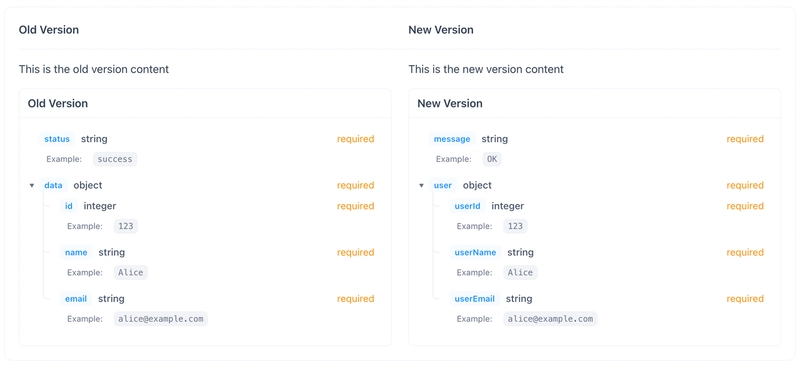800x368 pixels.
Task: Click the OK example value
Action: point(492,159)
